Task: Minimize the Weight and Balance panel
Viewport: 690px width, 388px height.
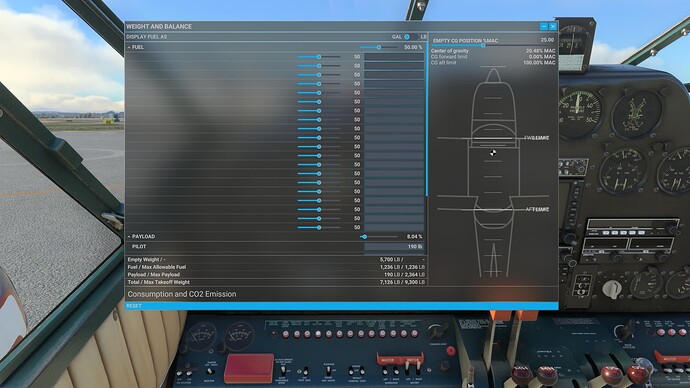Action: pyautogui.click(x=544, y=26)
